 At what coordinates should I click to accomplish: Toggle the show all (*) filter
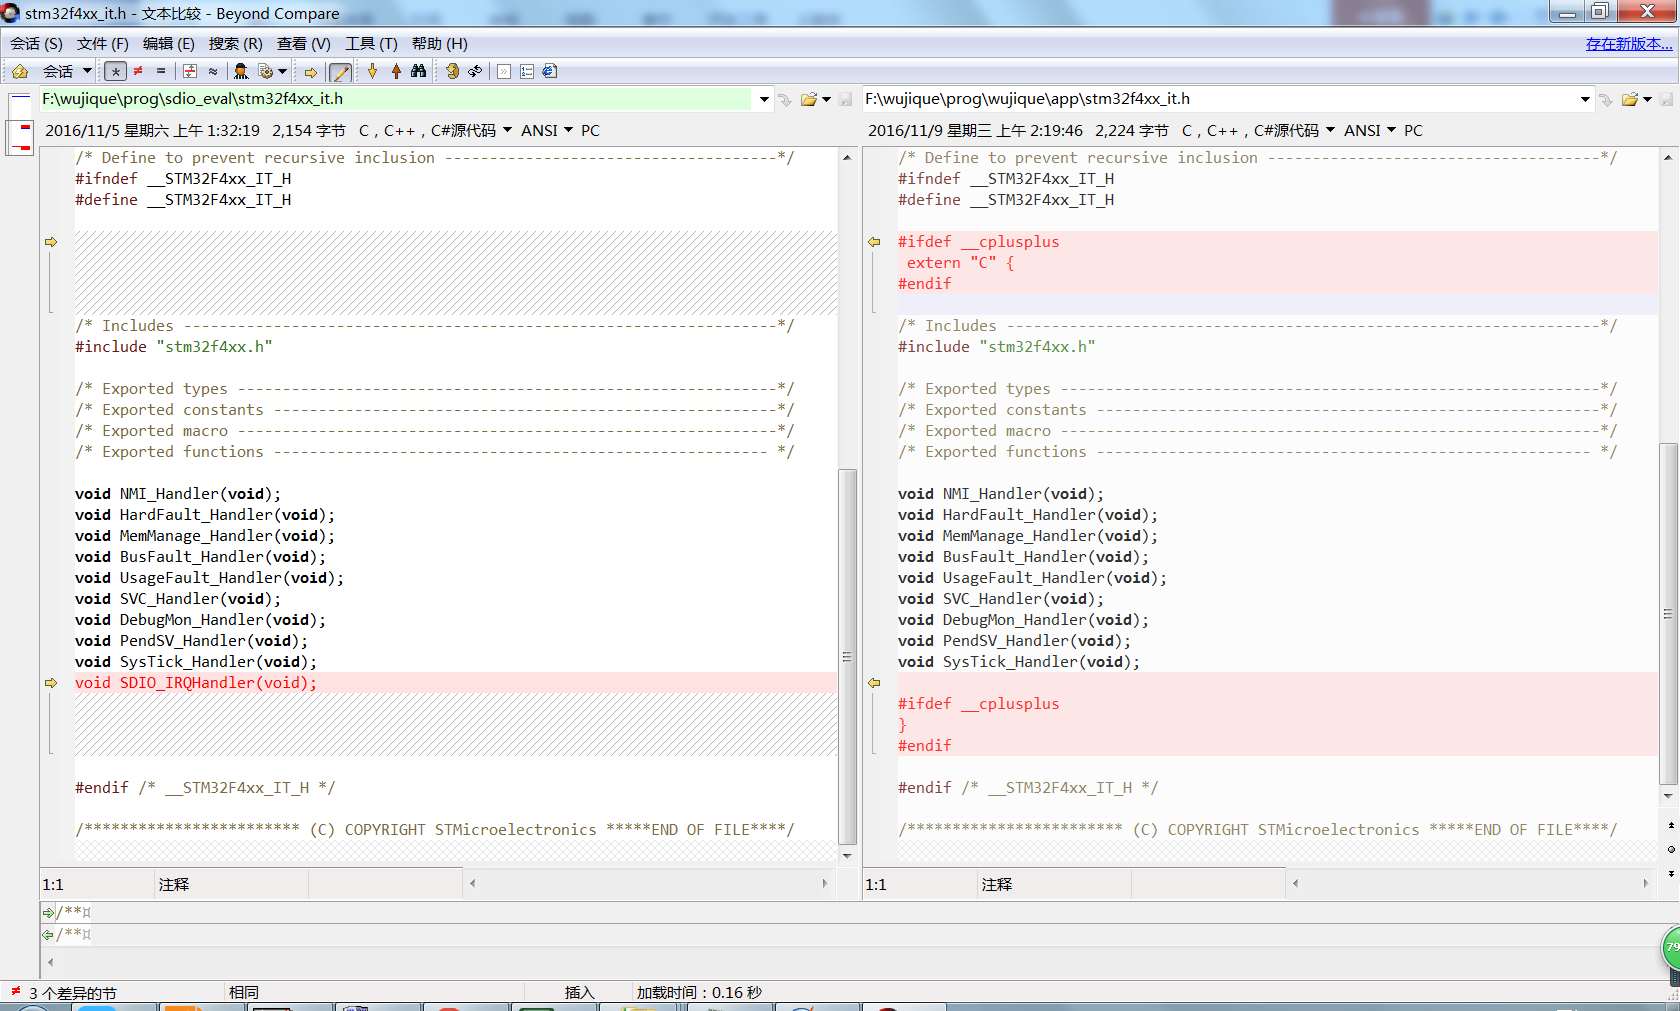pyautogui.click(x=115, y=71)
